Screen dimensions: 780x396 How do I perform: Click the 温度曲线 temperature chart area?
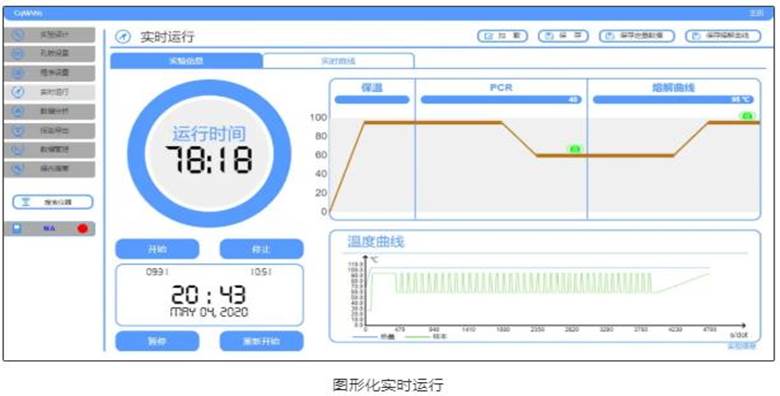pyautogui.click(x=545, y=287)
